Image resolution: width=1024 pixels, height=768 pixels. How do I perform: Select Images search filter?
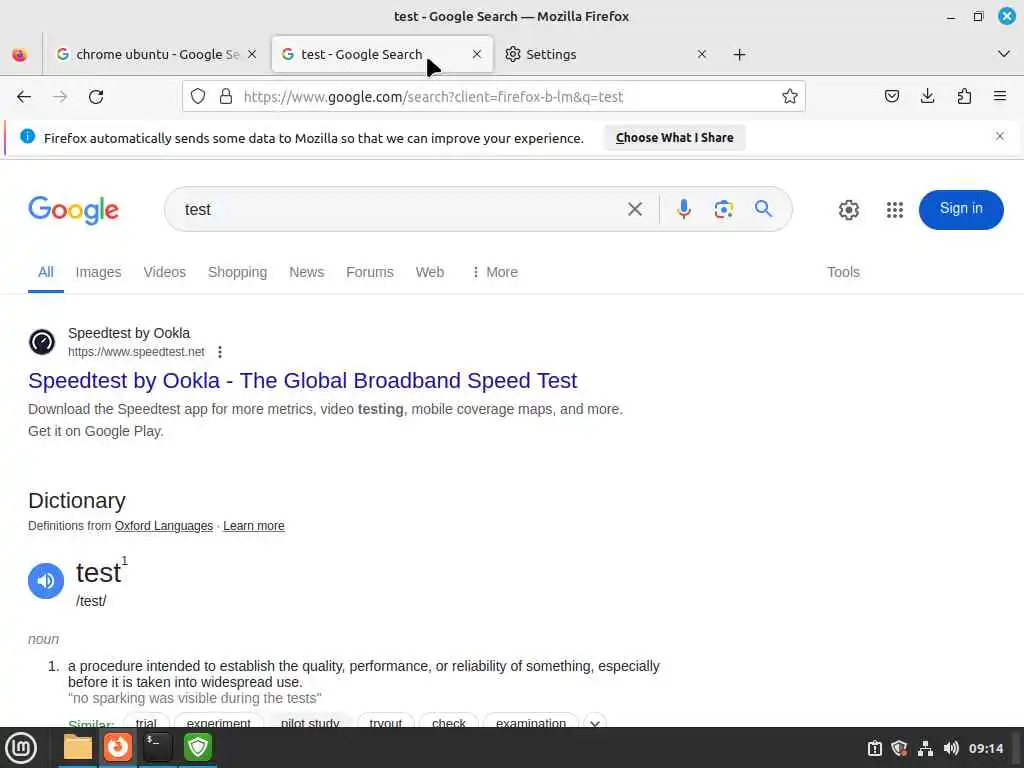(99, 272)
